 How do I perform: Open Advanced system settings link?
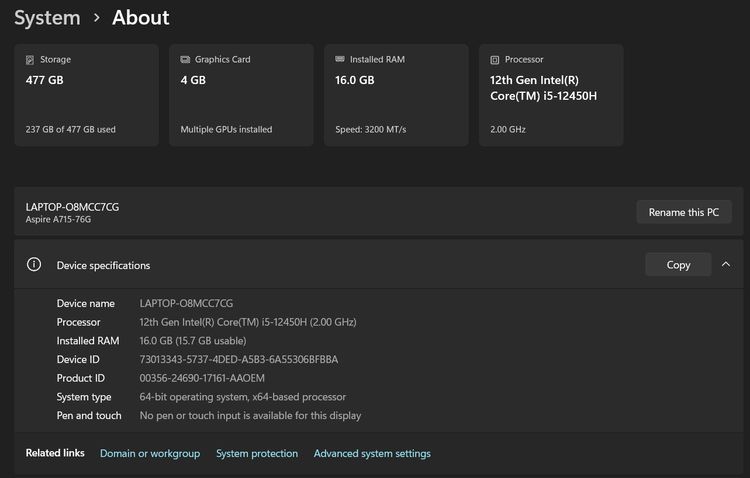pos(372,454)
